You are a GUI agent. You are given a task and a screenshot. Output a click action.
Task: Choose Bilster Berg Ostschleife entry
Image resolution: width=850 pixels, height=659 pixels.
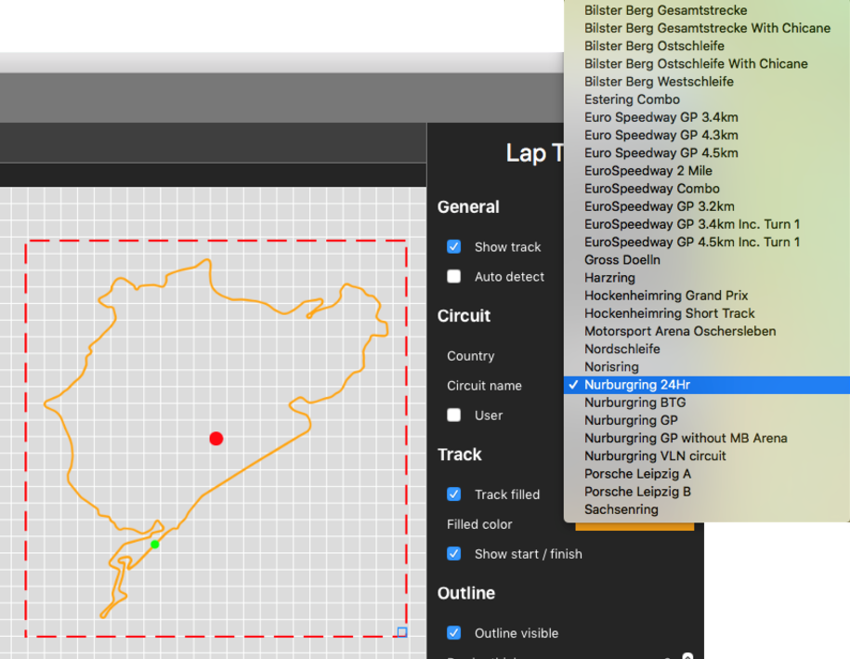coord(707,46)
